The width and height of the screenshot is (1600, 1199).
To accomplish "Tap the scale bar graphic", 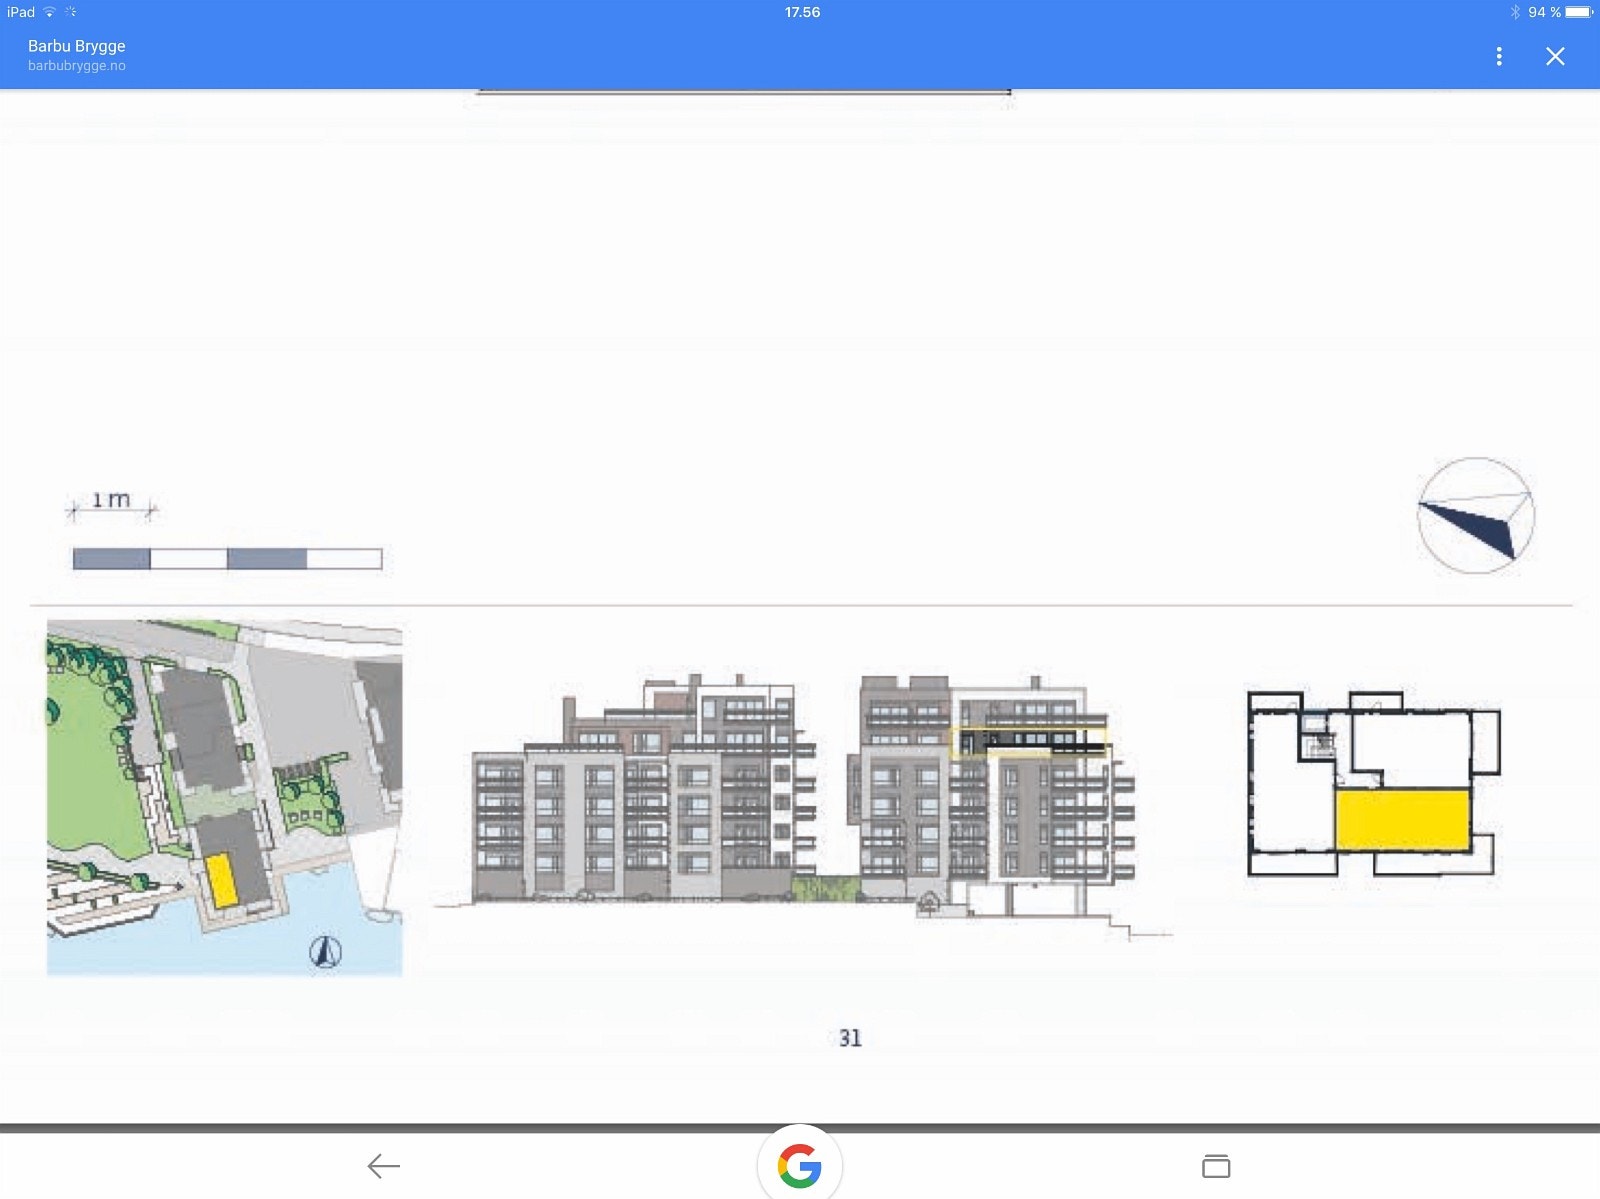I will [x=228, y=559].
